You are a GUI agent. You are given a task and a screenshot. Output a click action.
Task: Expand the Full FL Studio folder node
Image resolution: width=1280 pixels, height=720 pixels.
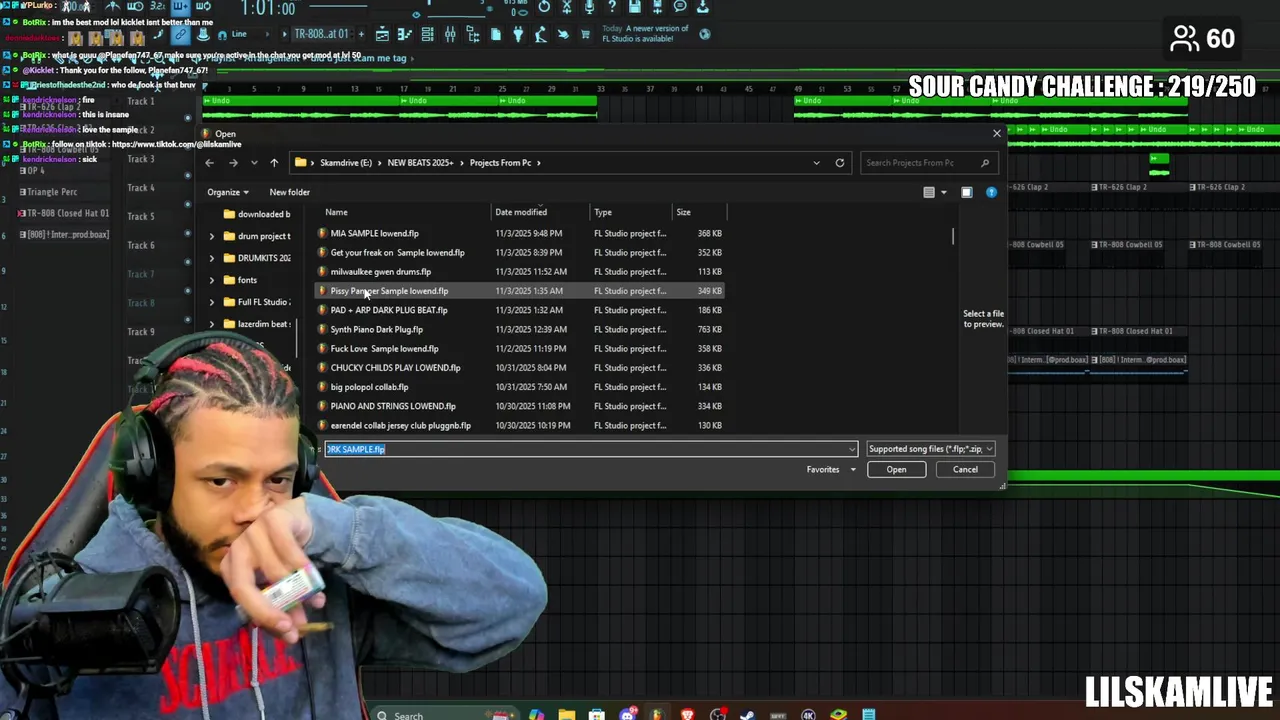click(211, 302)
